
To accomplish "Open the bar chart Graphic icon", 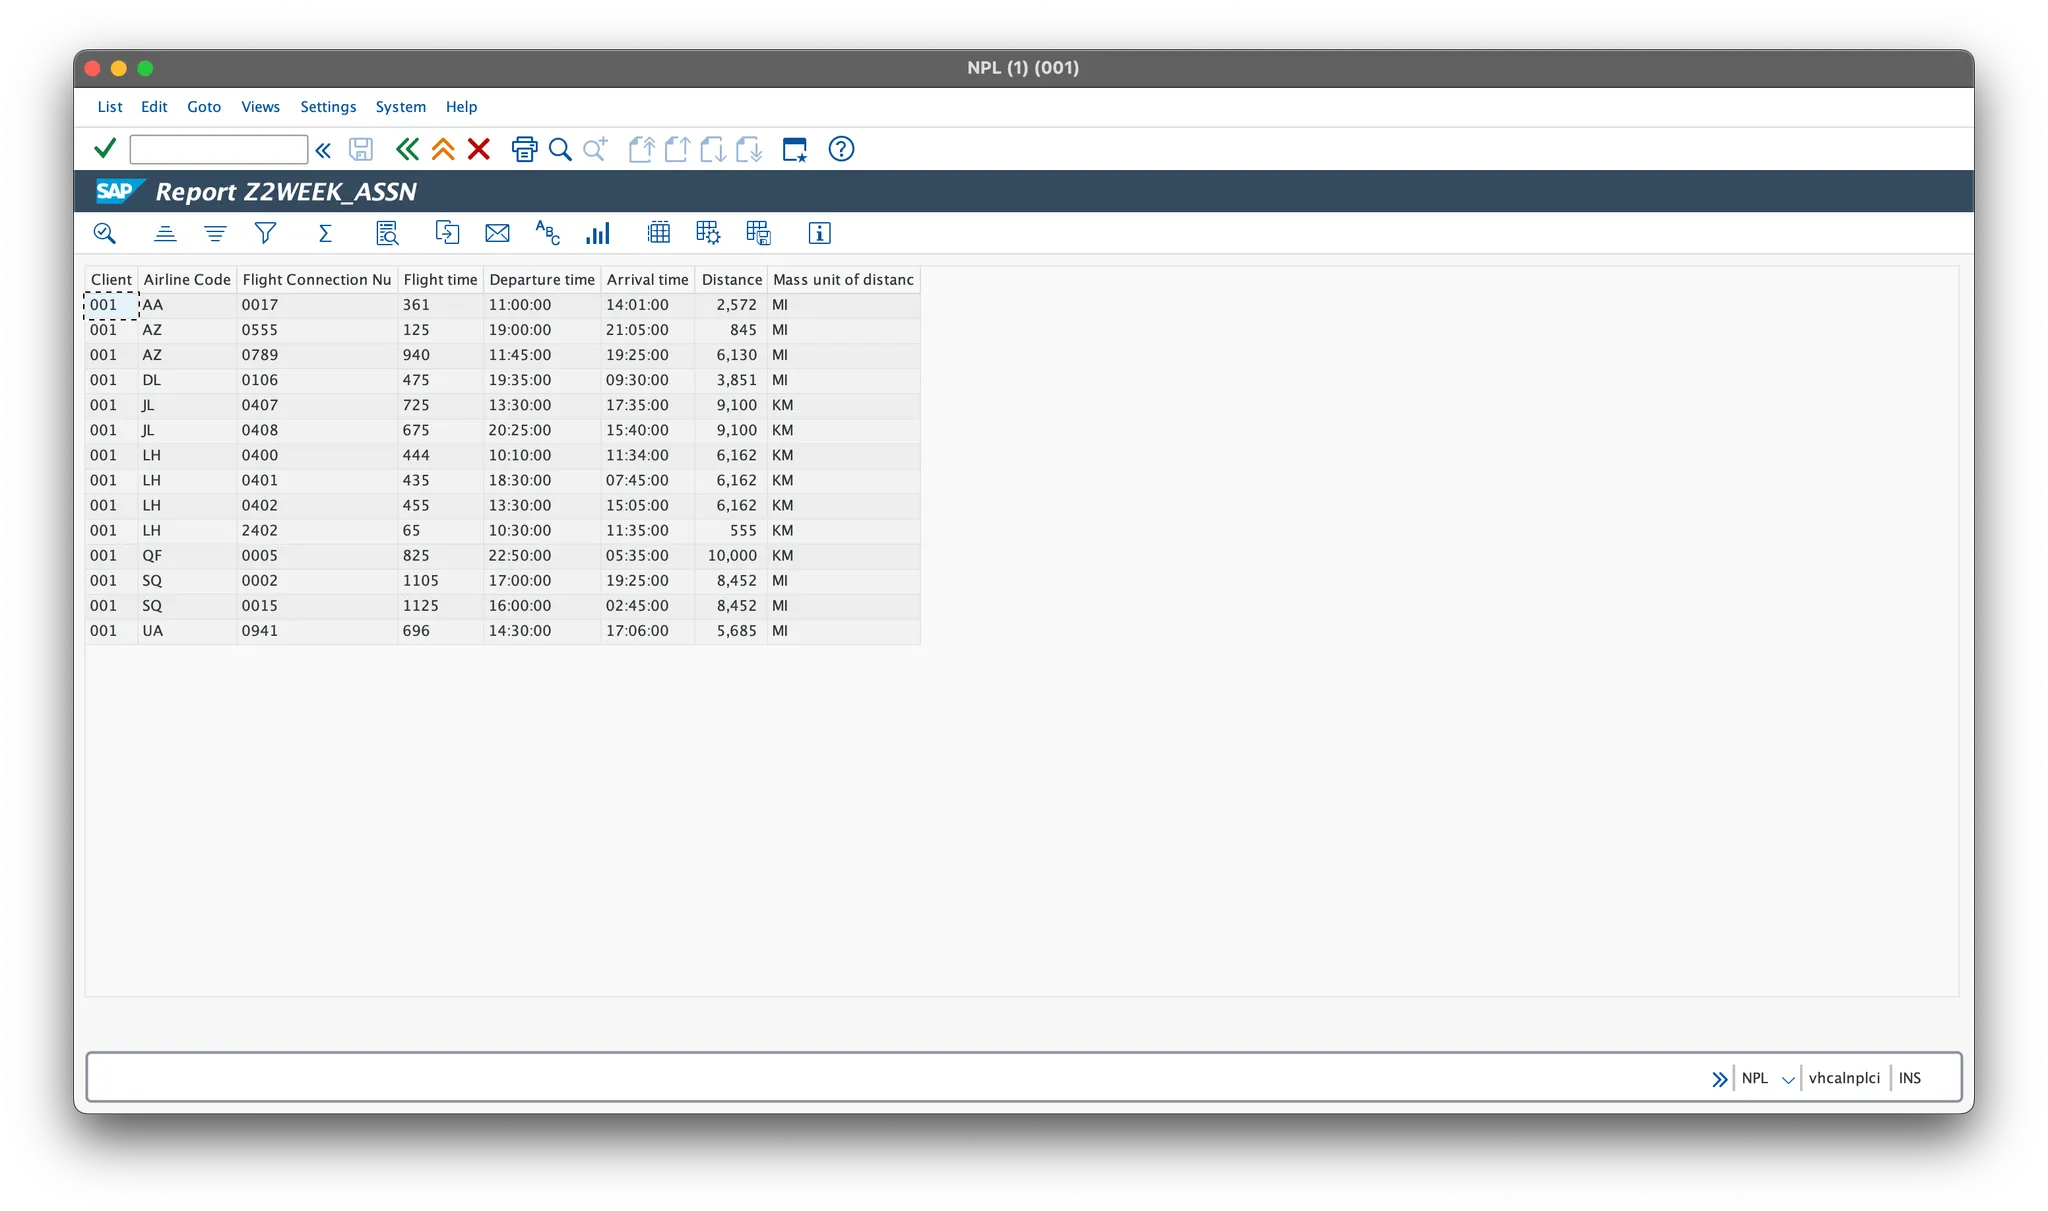I will coord(598,233).
